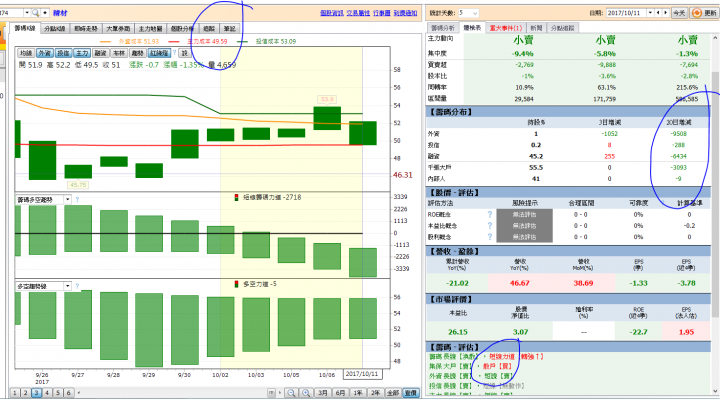
Task: Click the stock search magnifier icon
Action: [35, 13]
